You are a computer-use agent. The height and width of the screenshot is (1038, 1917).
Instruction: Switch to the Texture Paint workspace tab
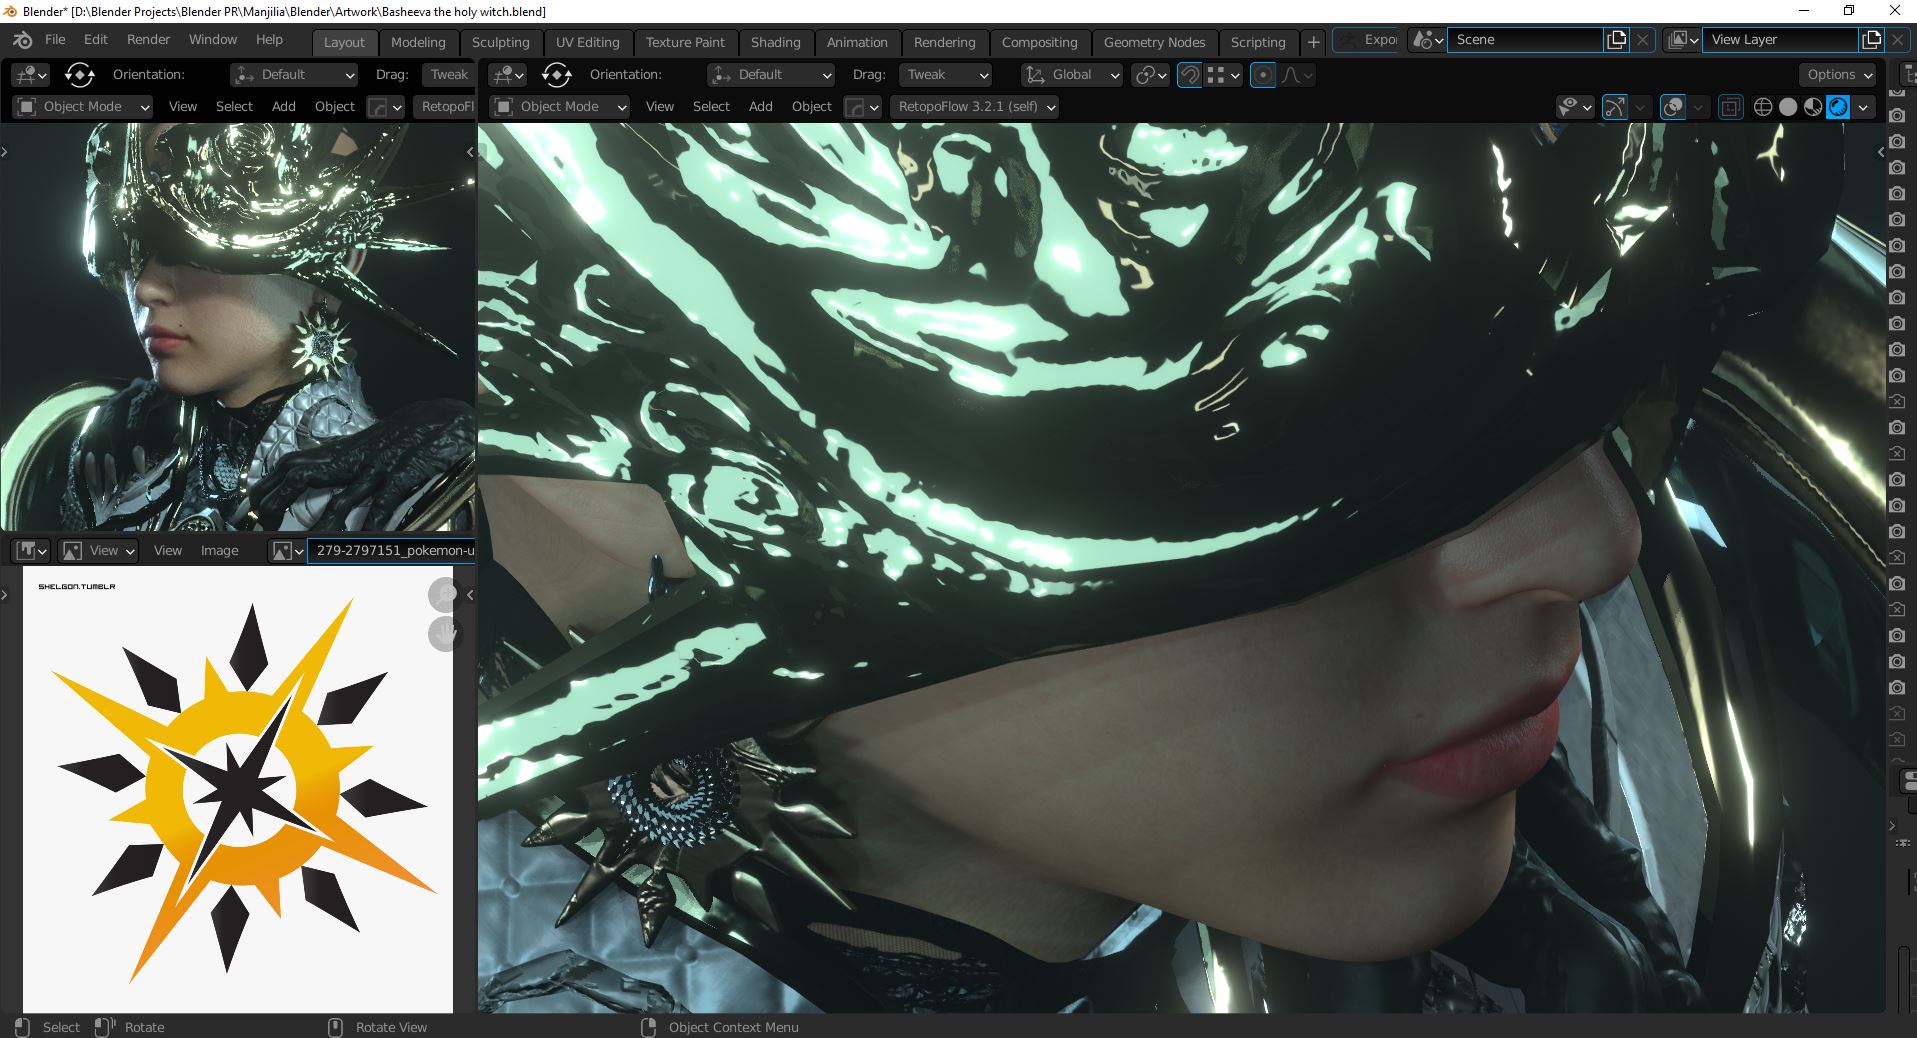pyautogui.click(x=685, y=42)
